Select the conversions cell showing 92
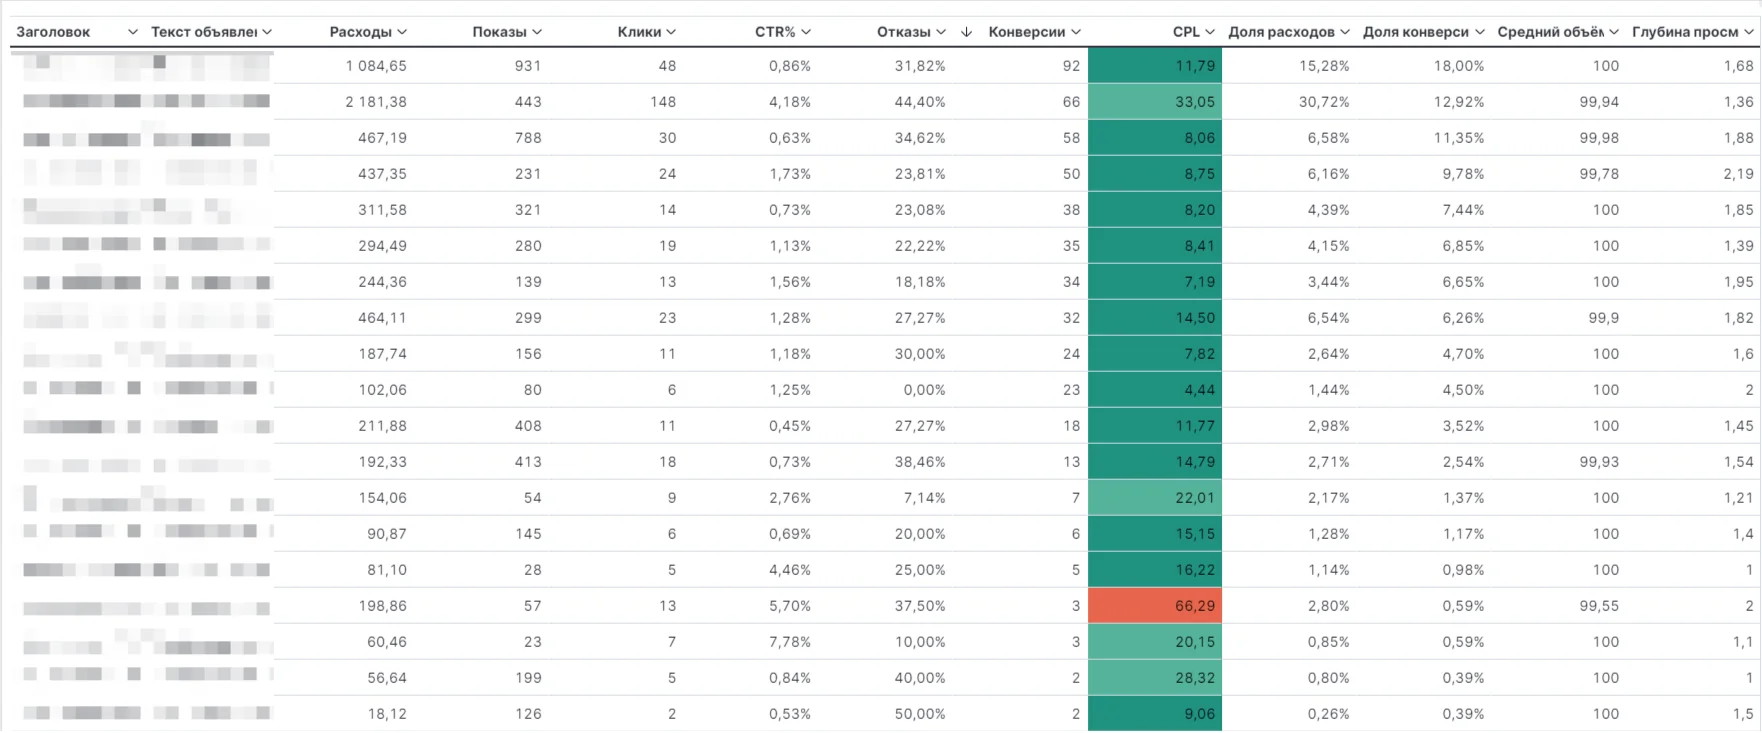Image resolution: width=1762 pixels, height=733 pixels. coord(1071,66)
